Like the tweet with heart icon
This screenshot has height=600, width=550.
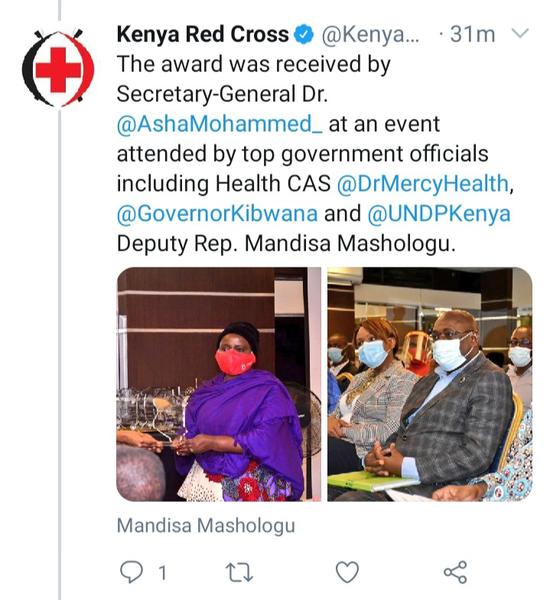point(347,572)
